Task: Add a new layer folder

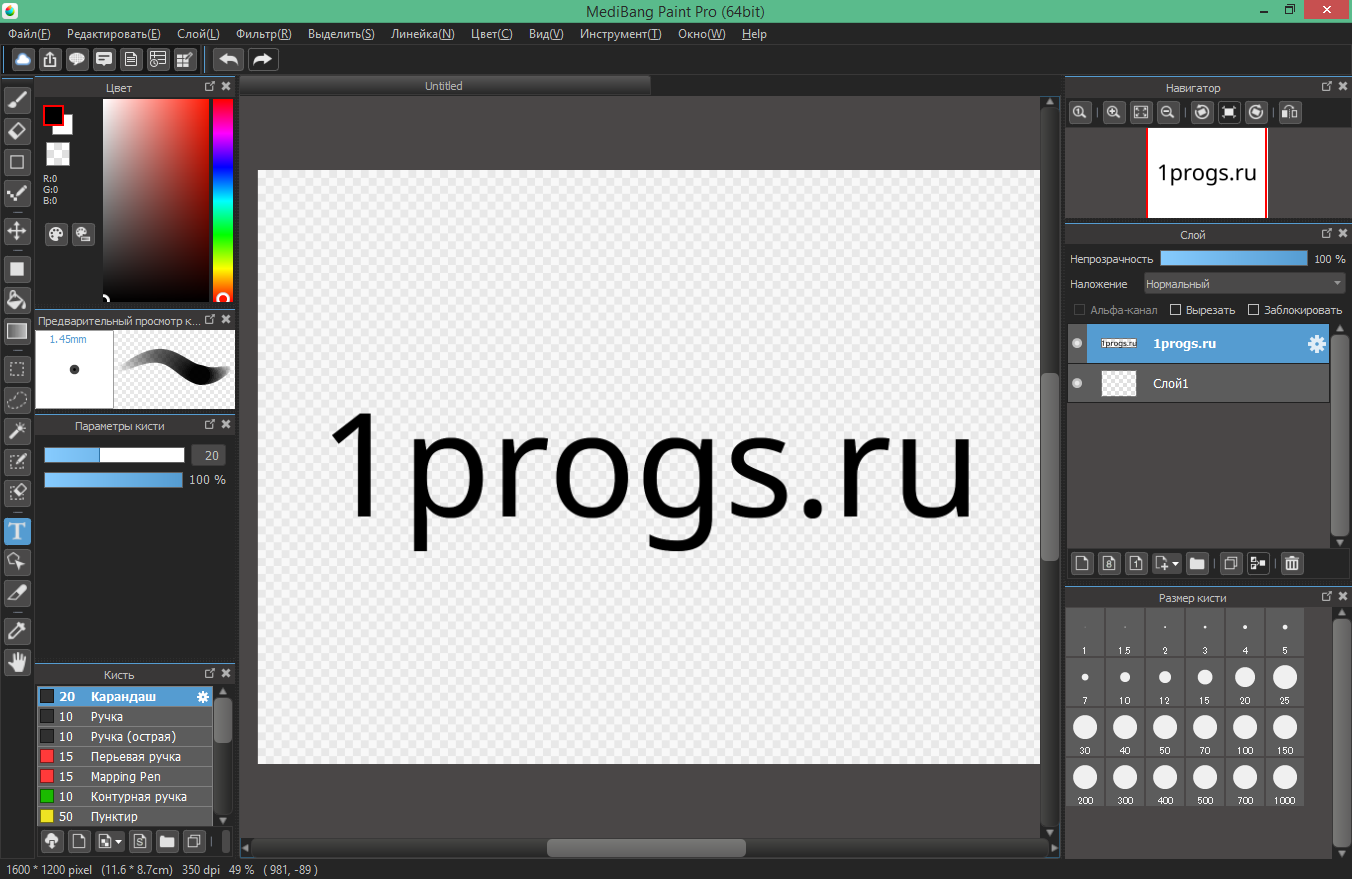Action: click(1197, 564)
